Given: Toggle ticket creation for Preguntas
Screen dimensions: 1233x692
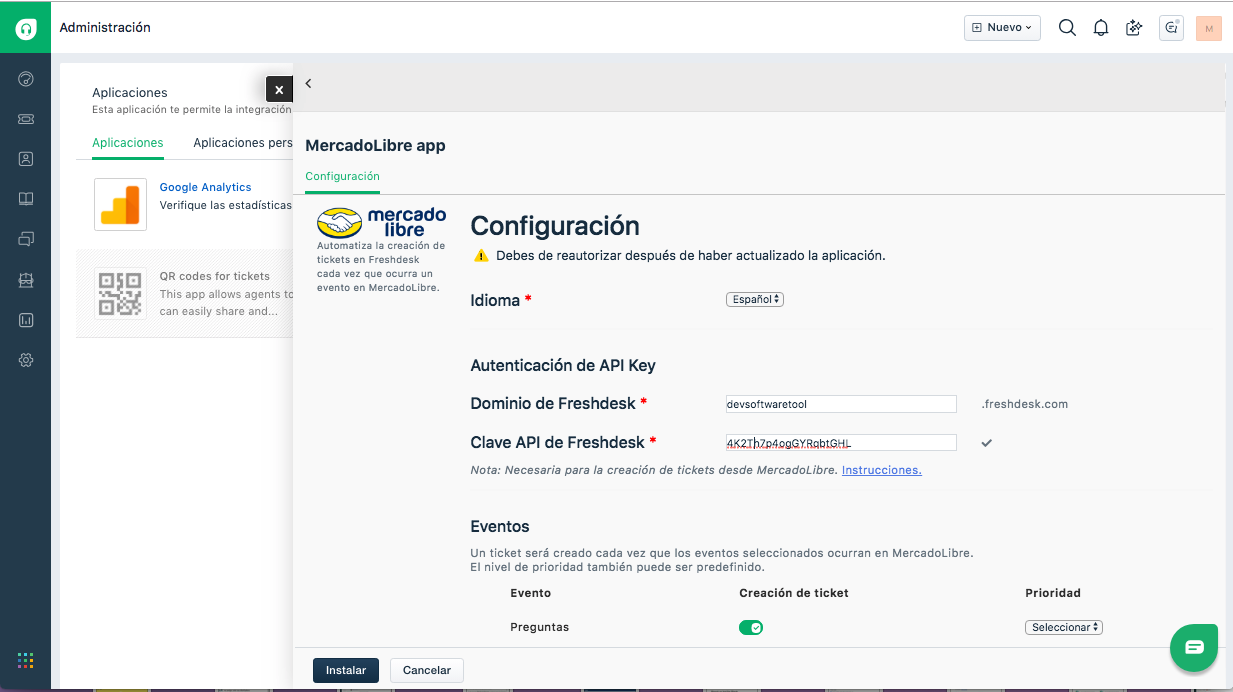Looking at the screenshot, I should pyautogui.click(x=751, y=627).
